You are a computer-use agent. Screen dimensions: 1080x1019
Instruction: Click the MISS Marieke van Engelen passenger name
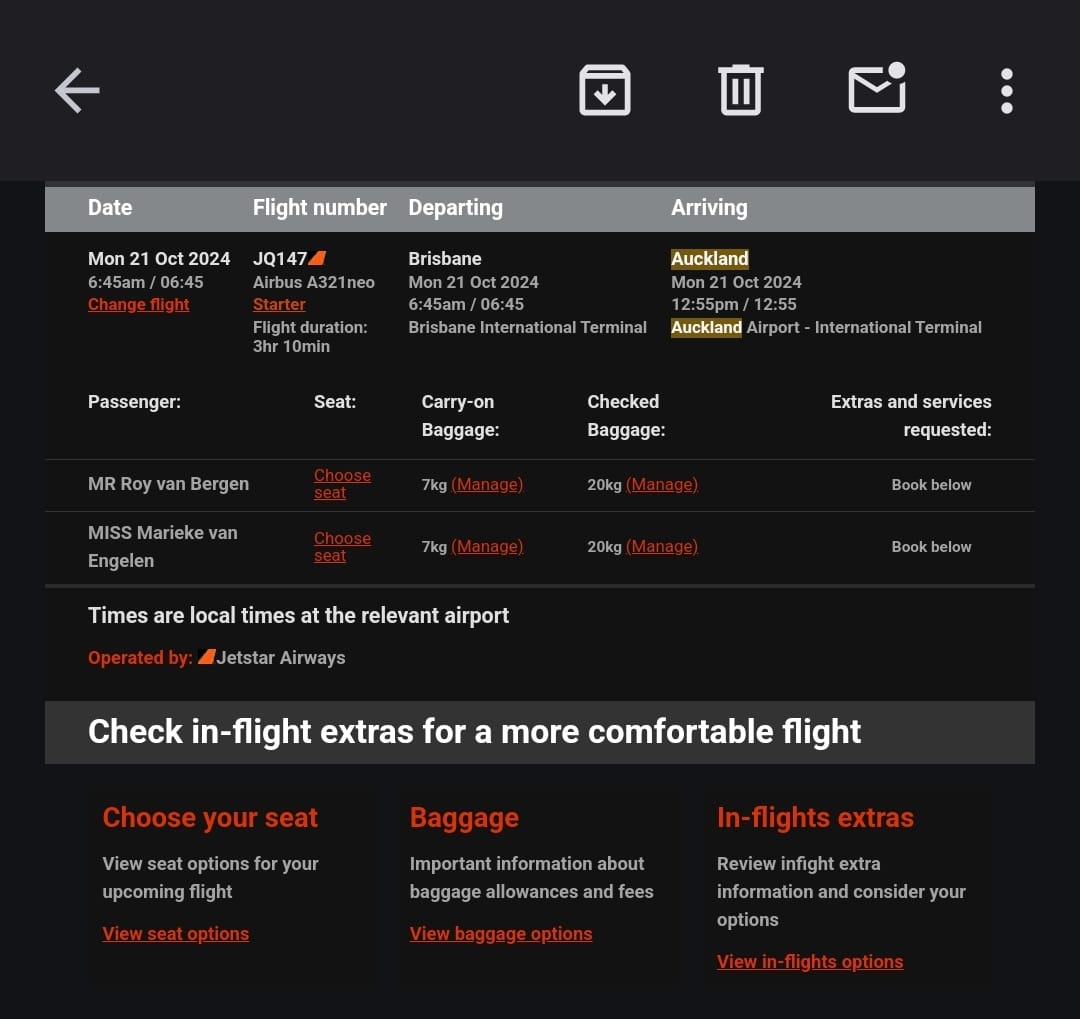[163, 546]
